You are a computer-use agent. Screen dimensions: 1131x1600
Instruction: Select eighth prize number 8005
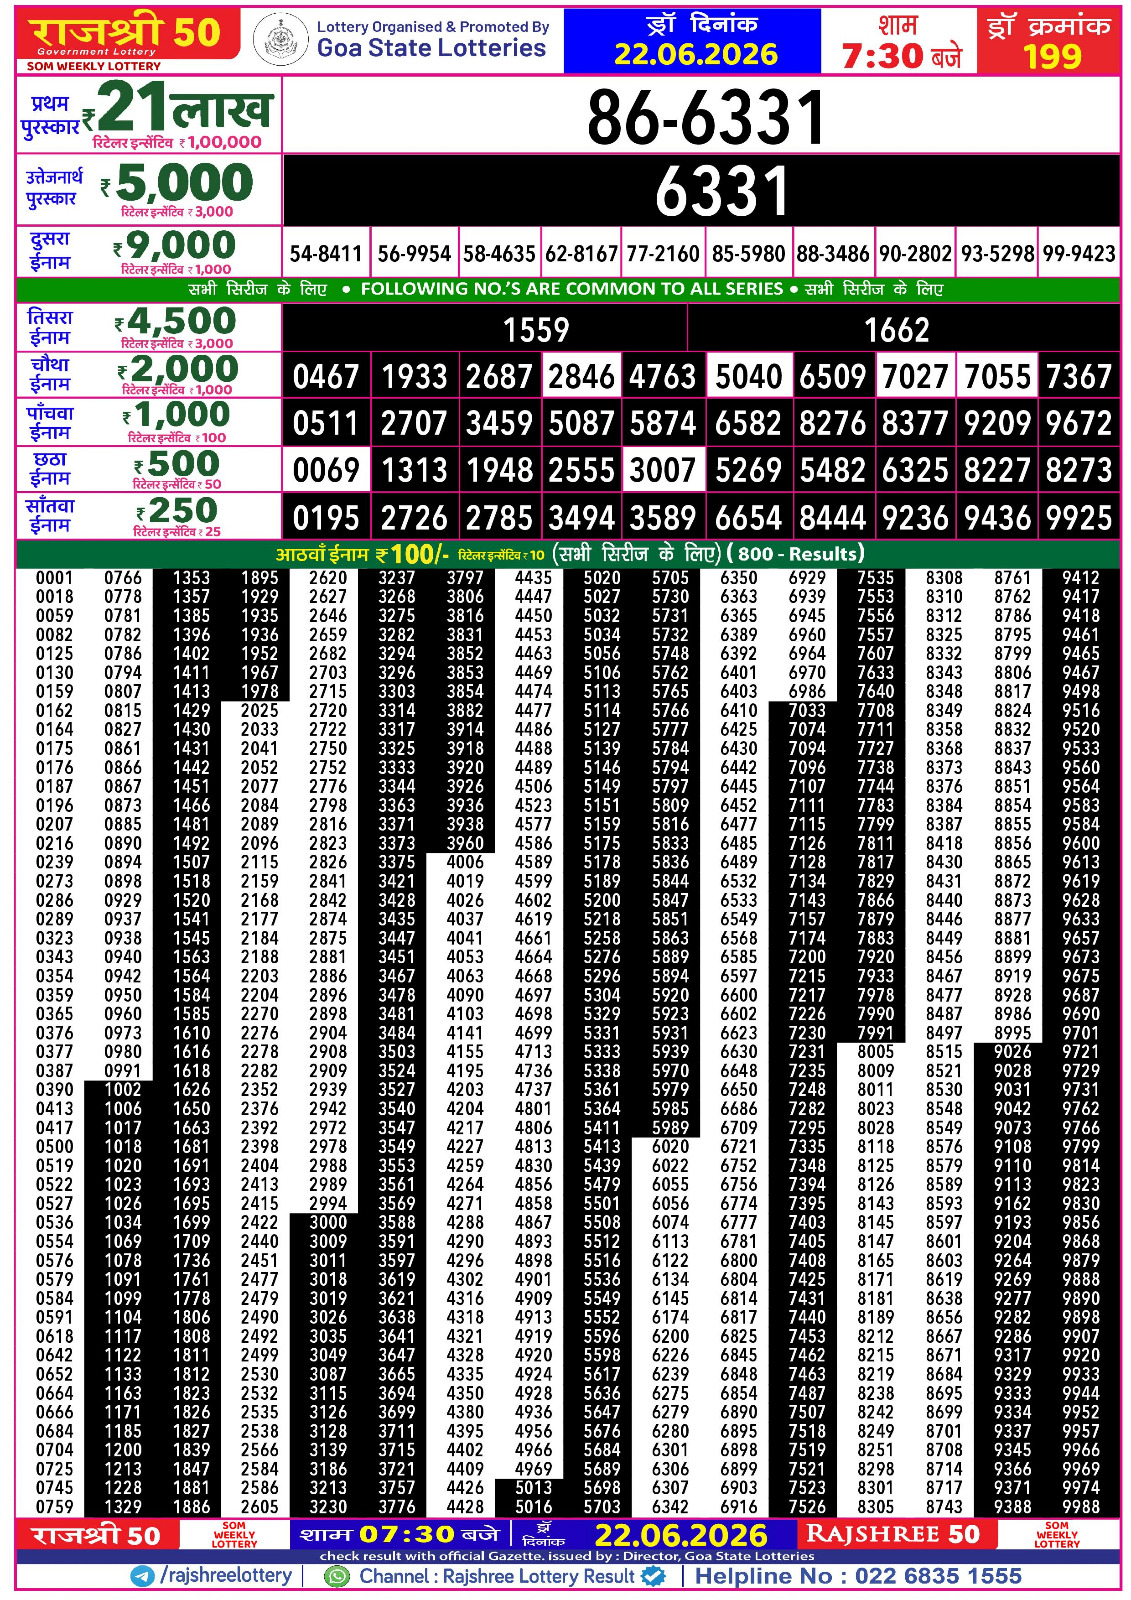pos(875,1052)
